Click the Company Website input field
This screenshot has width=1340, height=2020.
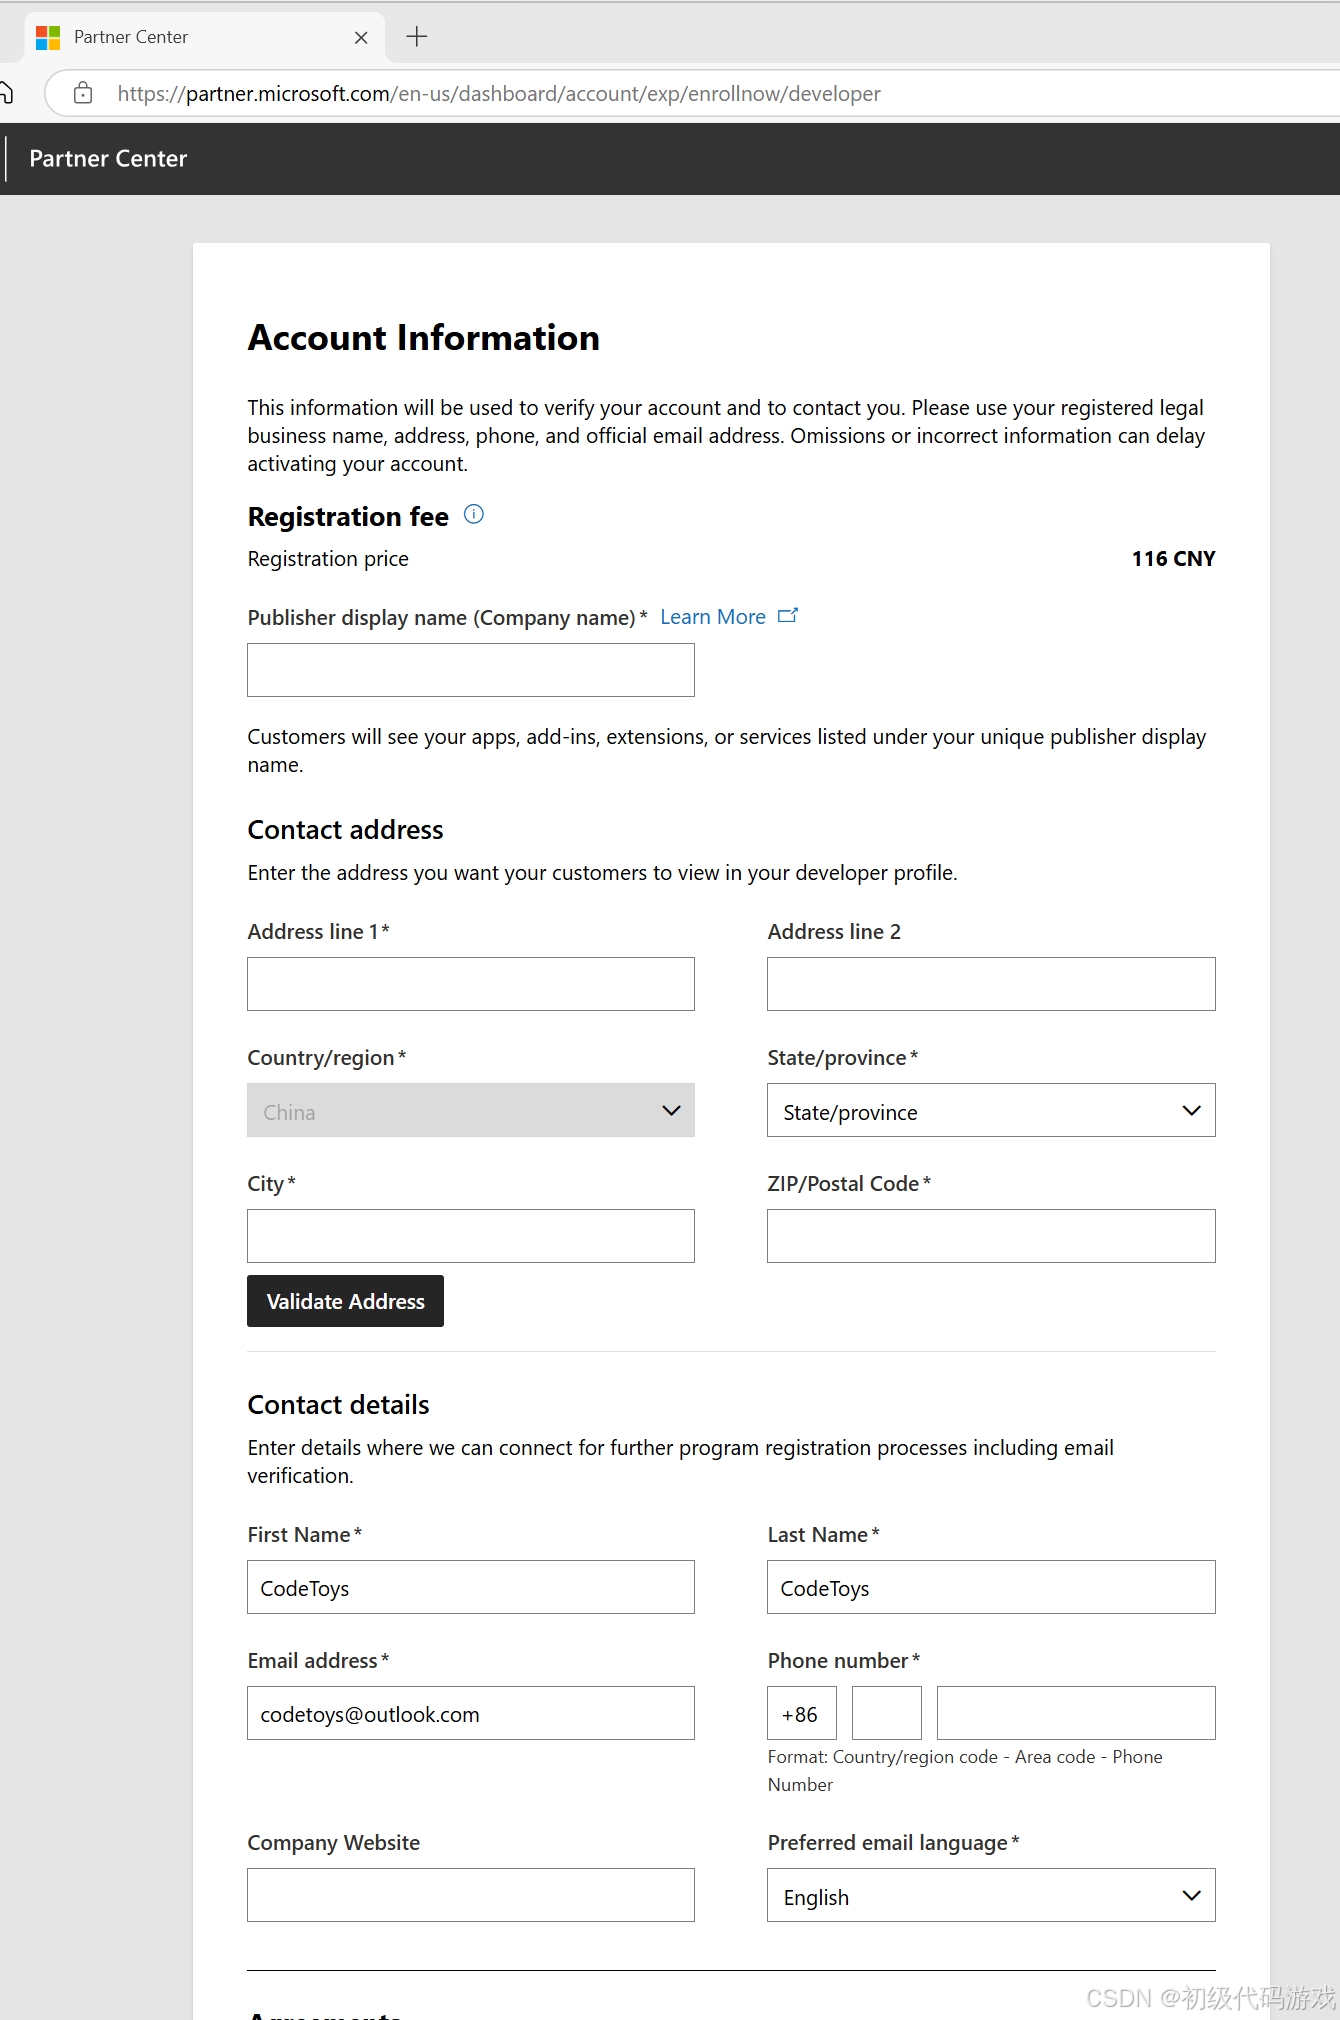(x=470, y=1895)
